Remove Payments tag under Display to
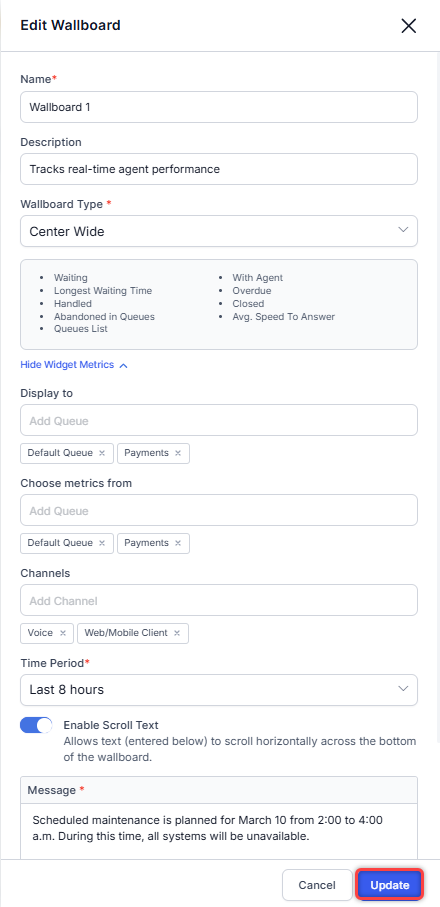 pos(178,454)
